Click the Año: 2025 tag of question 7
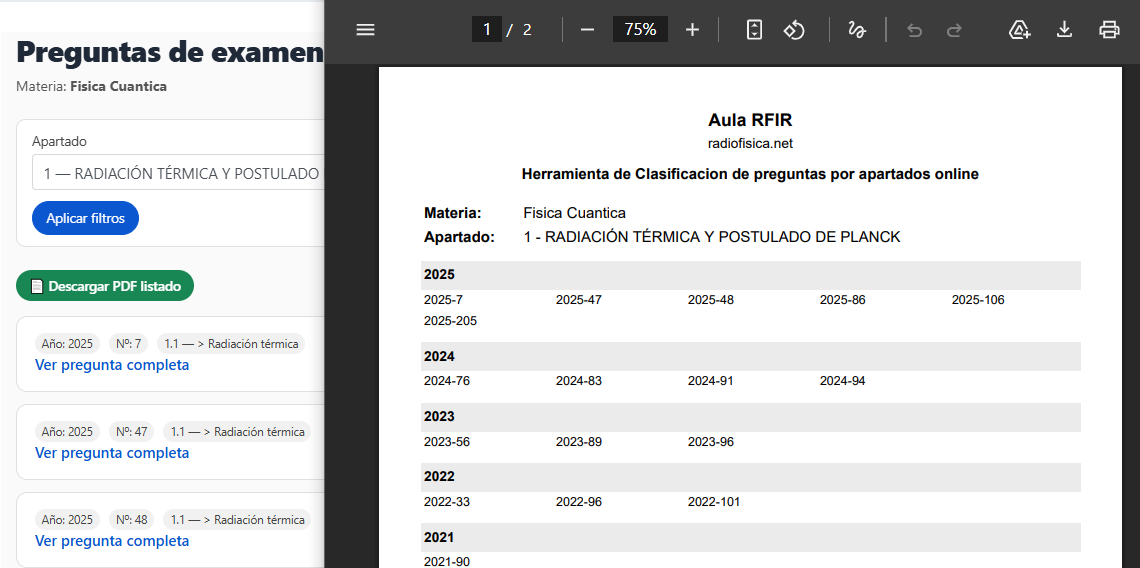This screenshot has height=568, width=1140. [x=67, y=344]
